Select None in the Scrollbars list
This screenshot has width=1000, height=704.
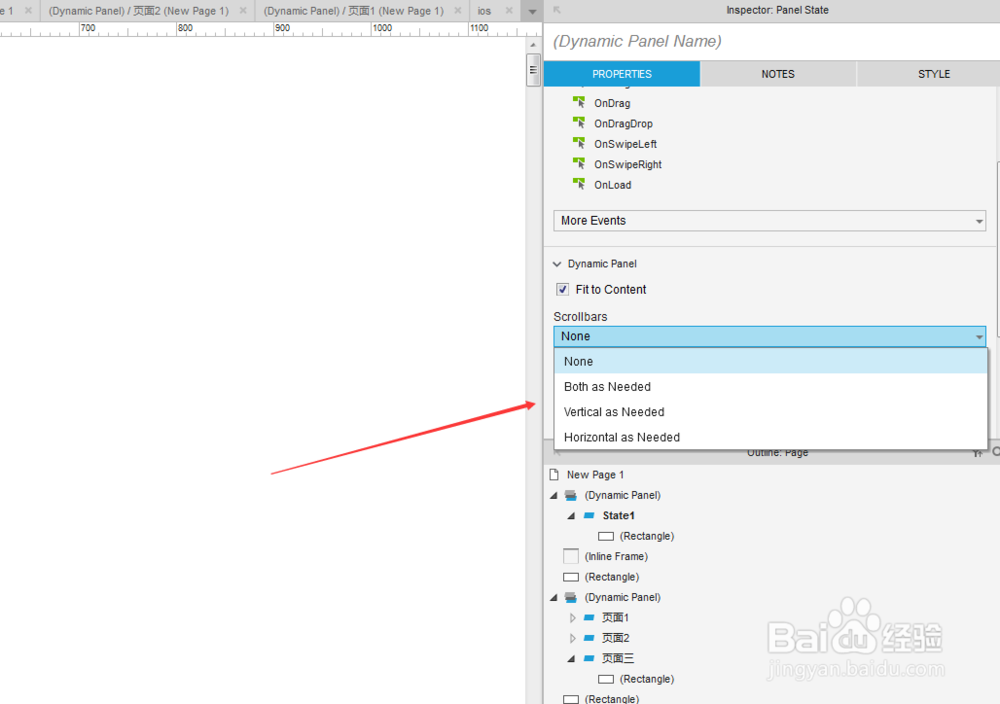pyautogui.click(x=770, y=362)
